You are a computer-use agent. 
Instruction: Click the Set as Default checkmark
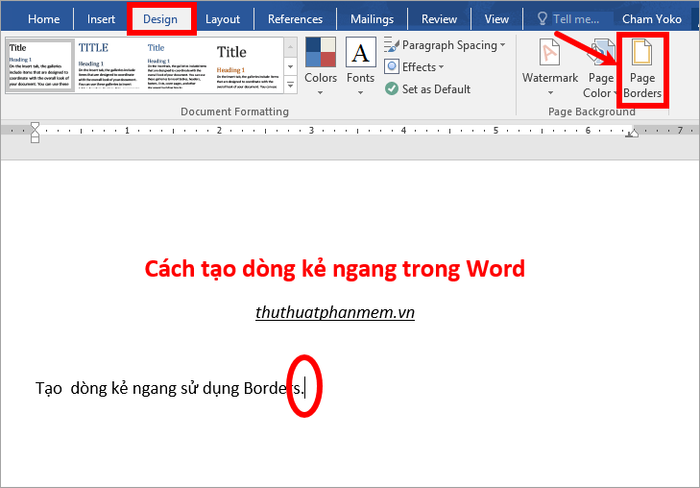(393, 89)
